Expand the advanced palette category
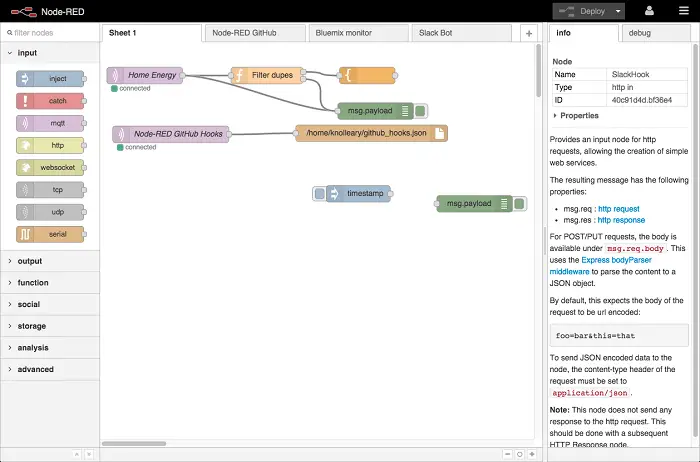 click(50, 369)
